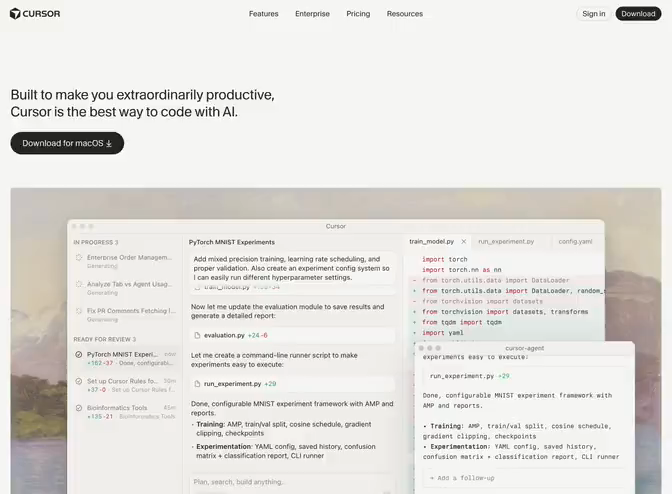
Task: Click the file icon next to evaluation.py
Action: pyautogui.click(x=197, y=335)
